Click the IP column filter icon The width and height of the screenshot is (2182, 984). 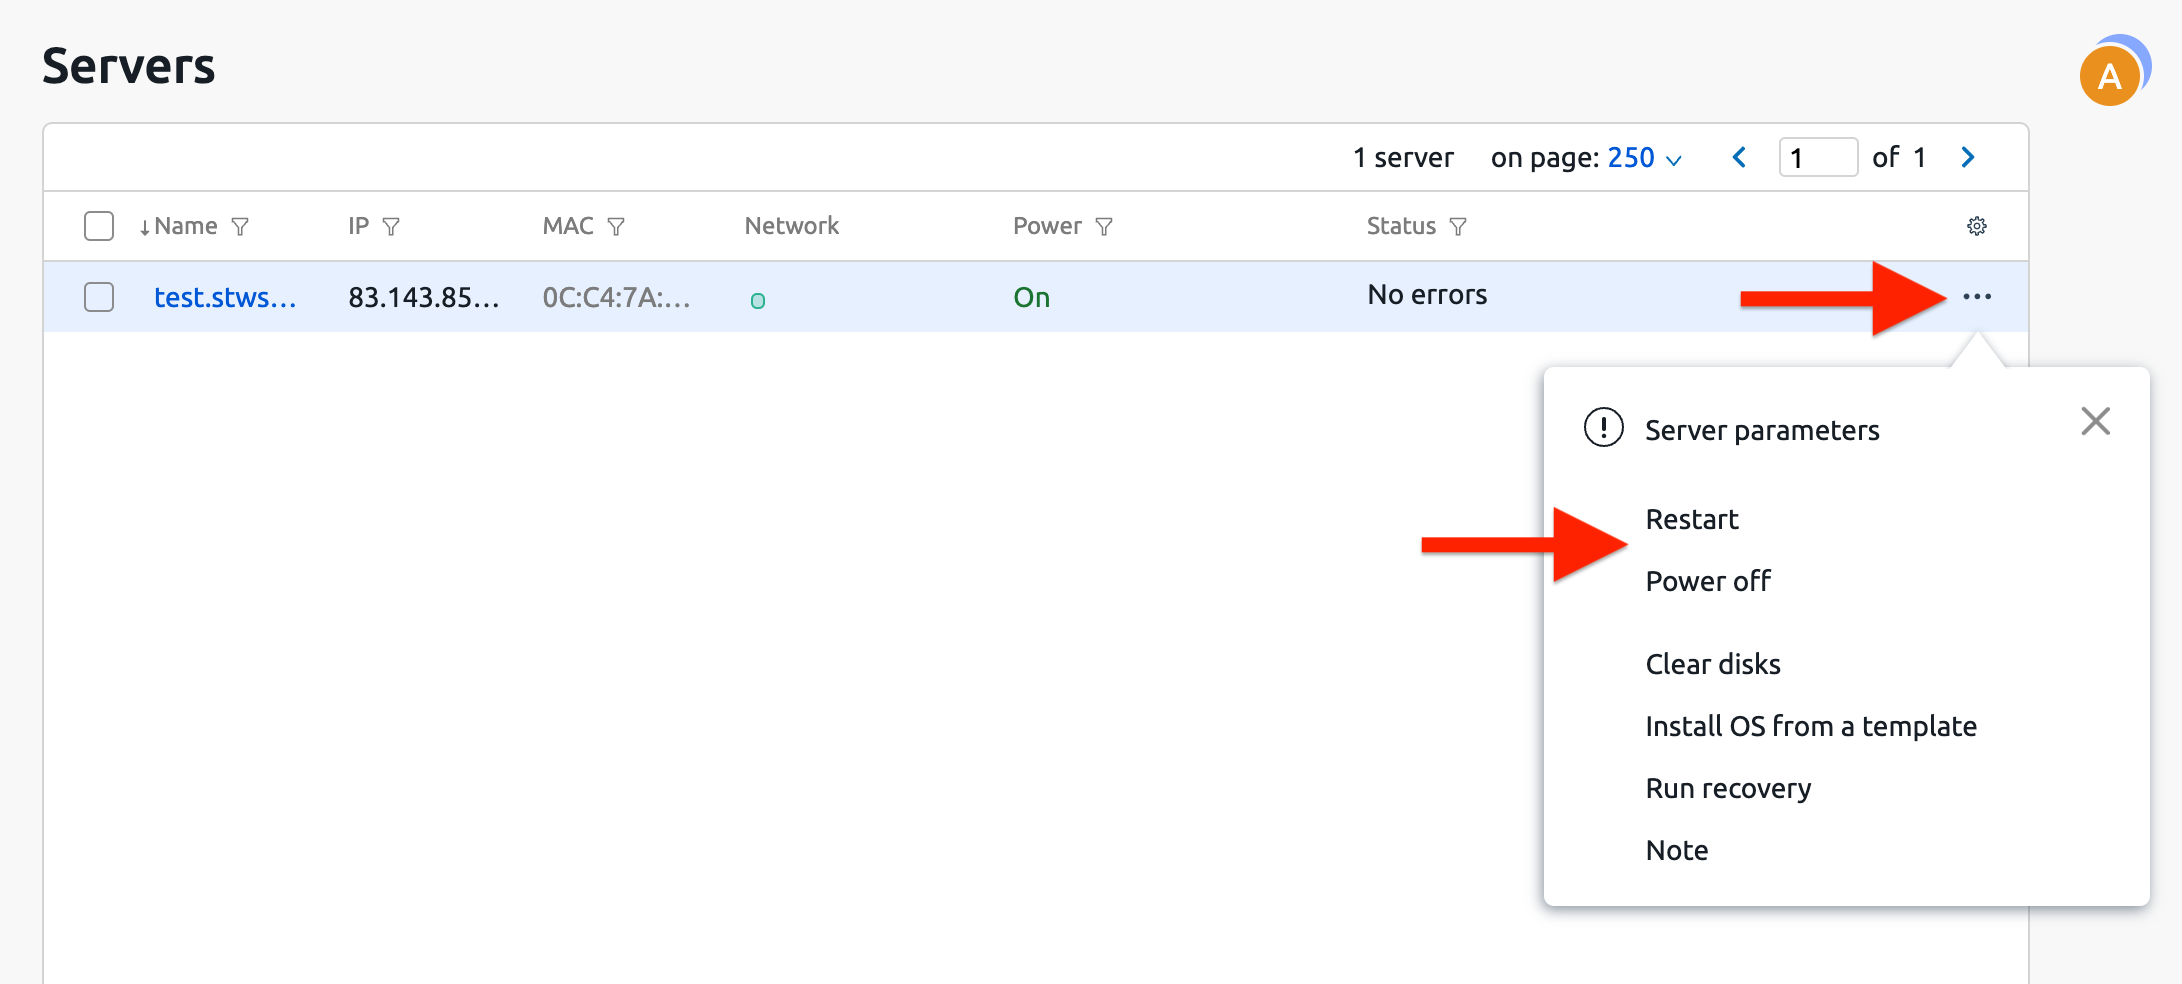tap(391, 227)
